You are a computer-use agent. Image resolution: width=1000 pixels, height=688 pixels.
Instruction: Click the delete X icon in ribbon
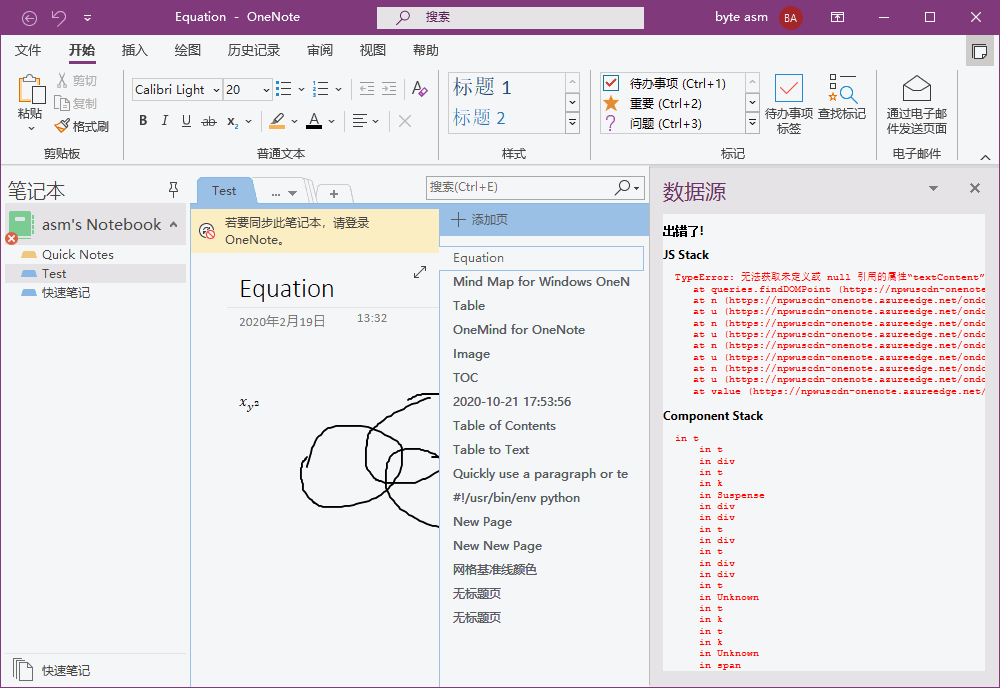tap(405, 121)
